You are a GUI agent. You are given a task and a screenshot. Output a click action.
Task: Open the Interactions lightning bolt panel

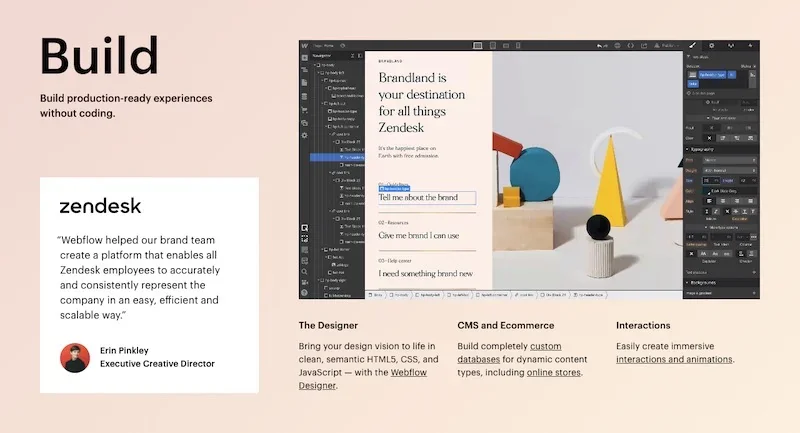pyautogui.click(x=751, y=46)
